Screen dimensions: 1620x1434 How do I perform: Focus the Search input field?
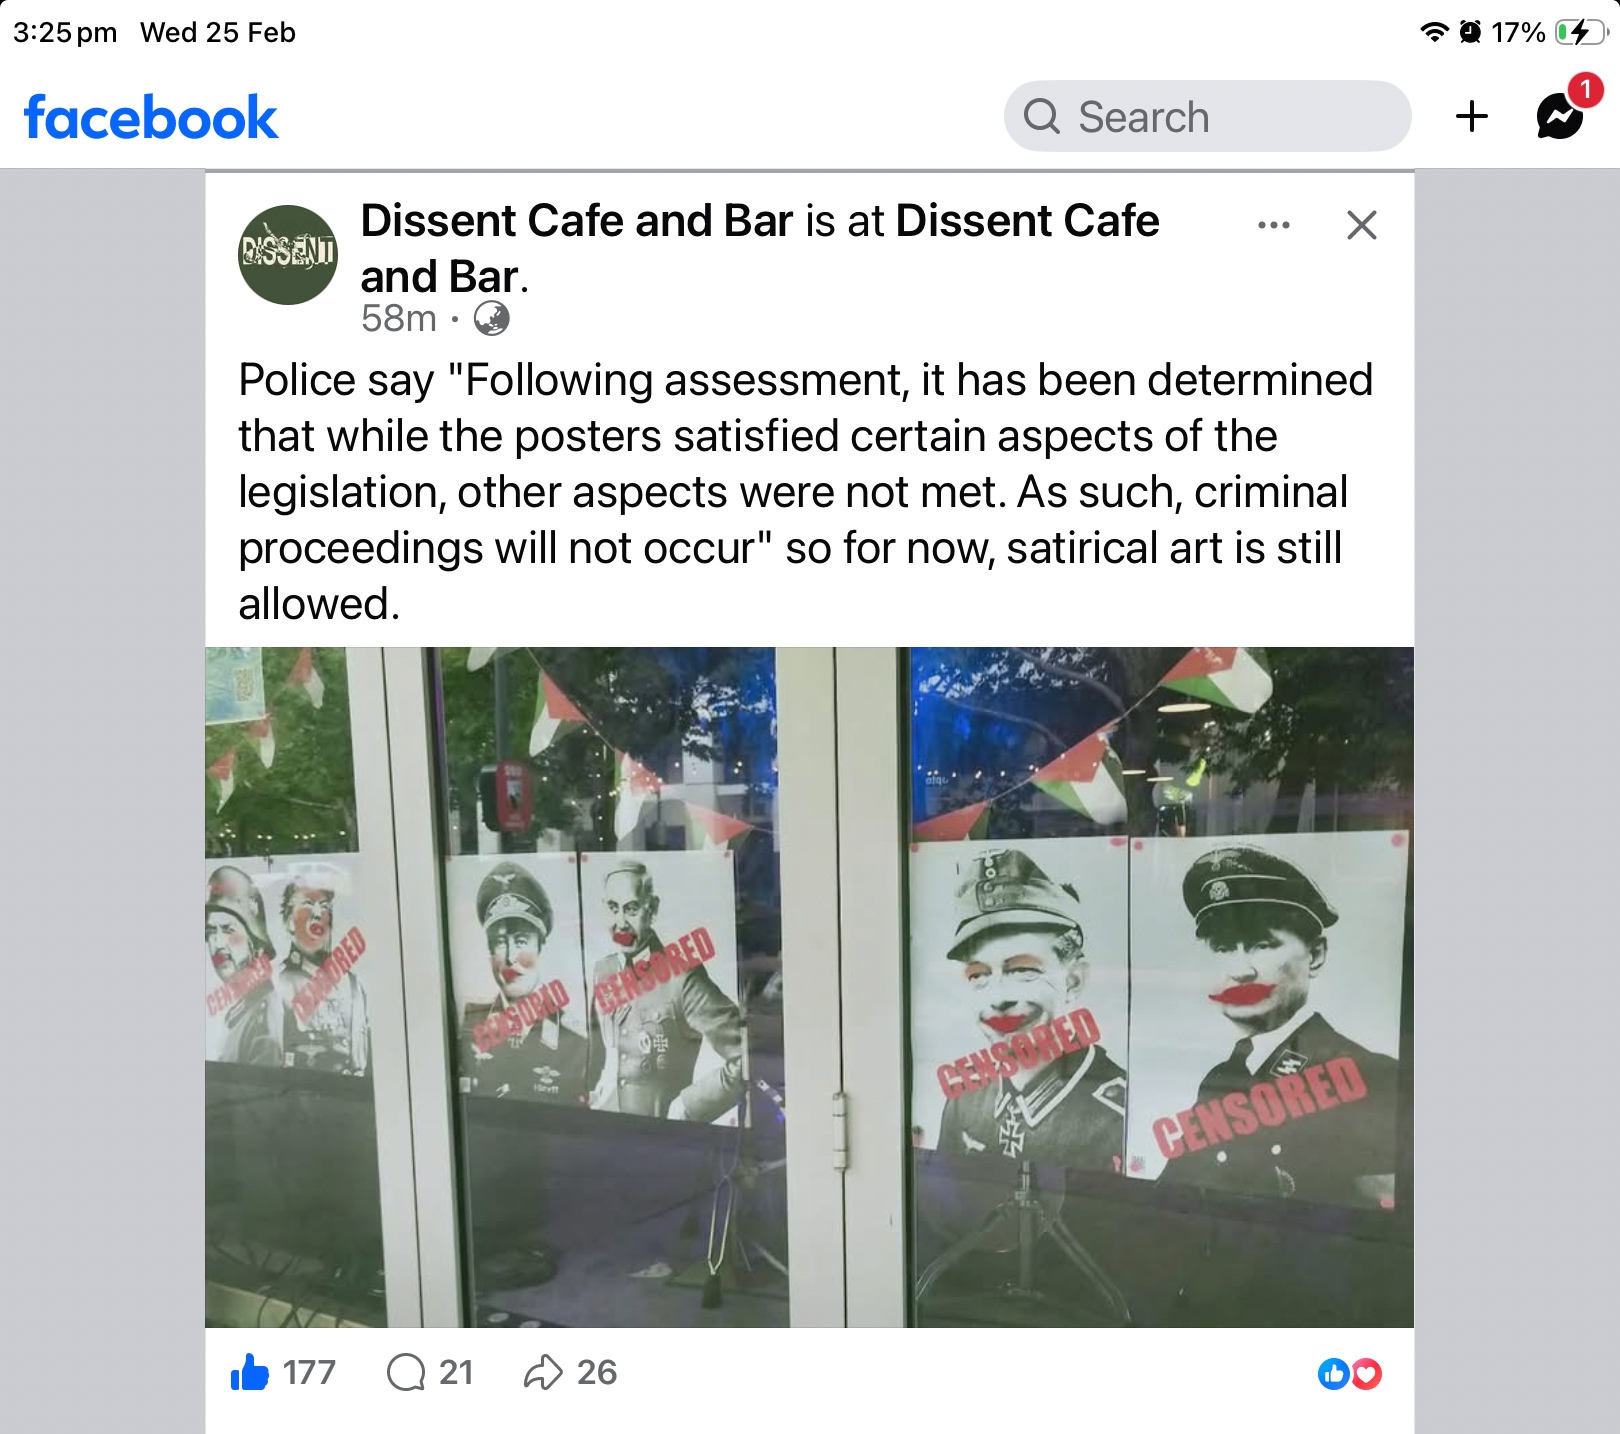tap(1208, 116)
